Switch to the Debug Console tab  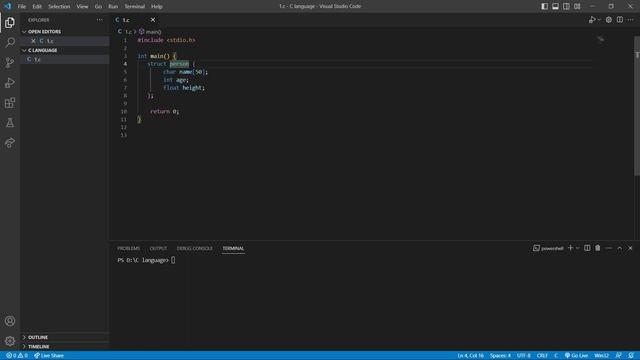[x=195, y=248]
